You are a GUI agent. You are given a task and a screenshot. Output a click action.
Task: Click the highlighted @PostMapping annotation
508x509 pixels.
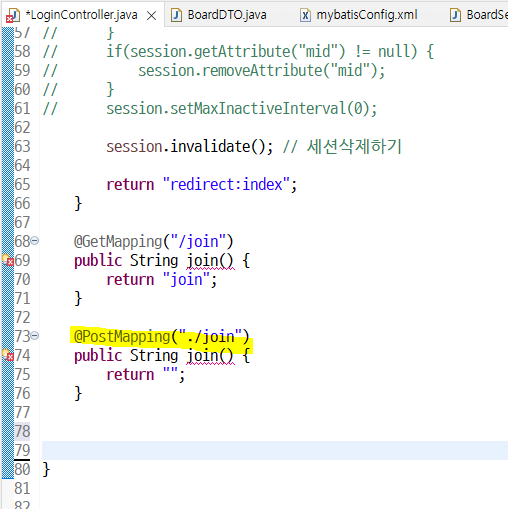(x=161, y=336)
